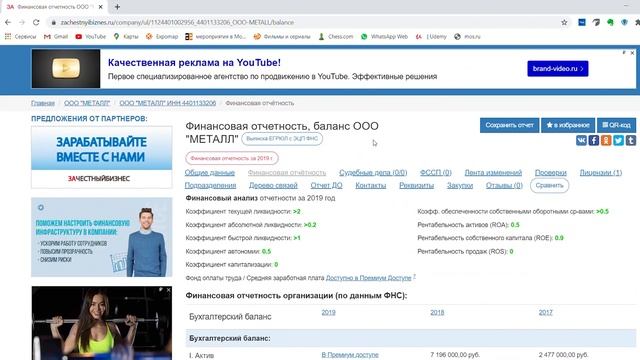Click the YouTube play button ad thumbnail

point(66,69)
